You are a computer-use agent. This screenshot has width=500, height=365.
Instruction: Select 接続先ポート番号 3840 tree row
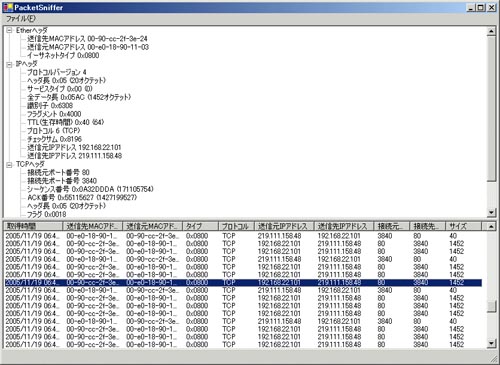(x=62, y=181)
